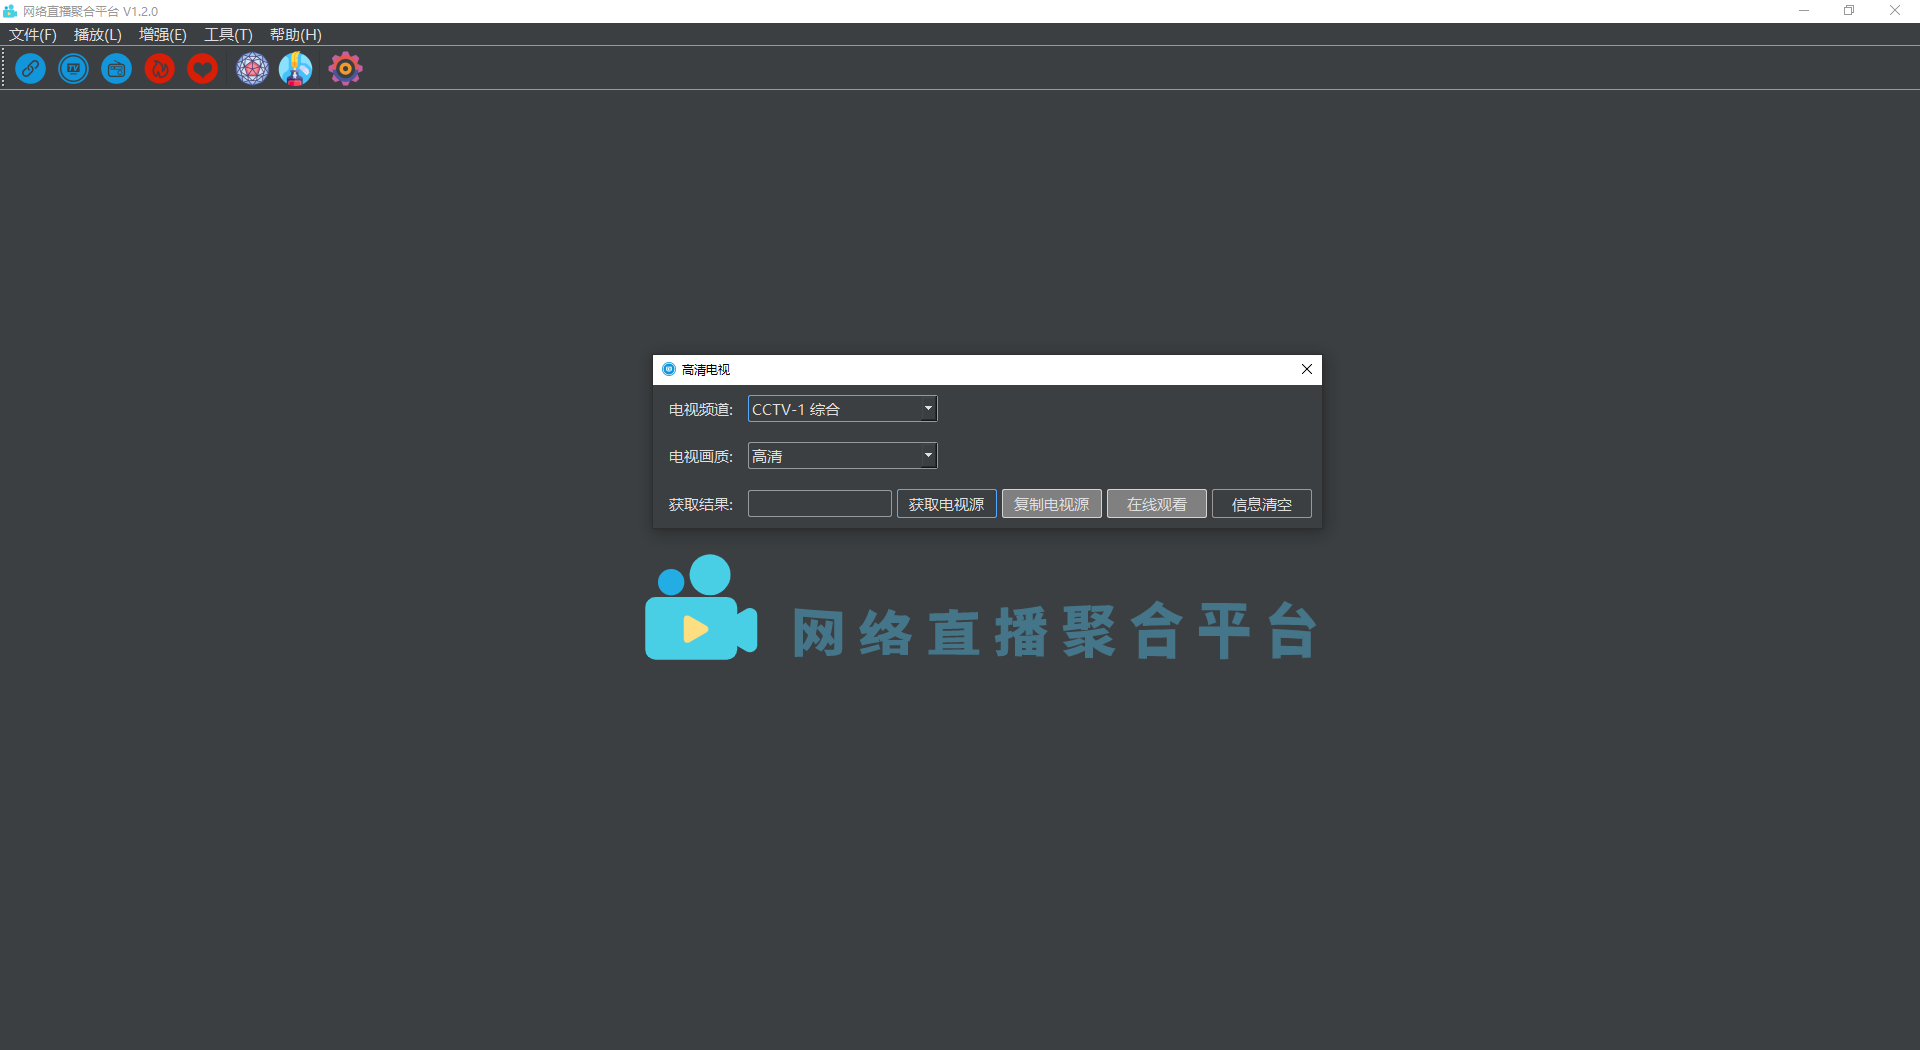Viewport: 1920px width, 1050px height.
Task: Click the toolbar drag handle grip
Action: (4, 69)
